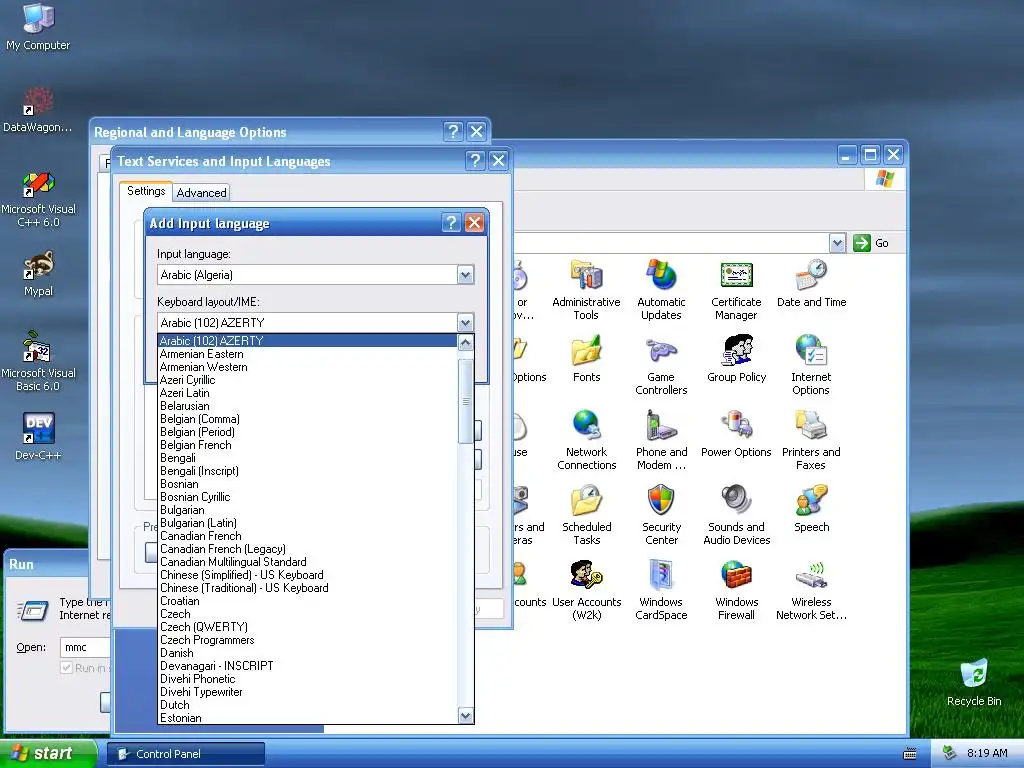Click the layout list scrollbar thumb

(x=465, y=401)
